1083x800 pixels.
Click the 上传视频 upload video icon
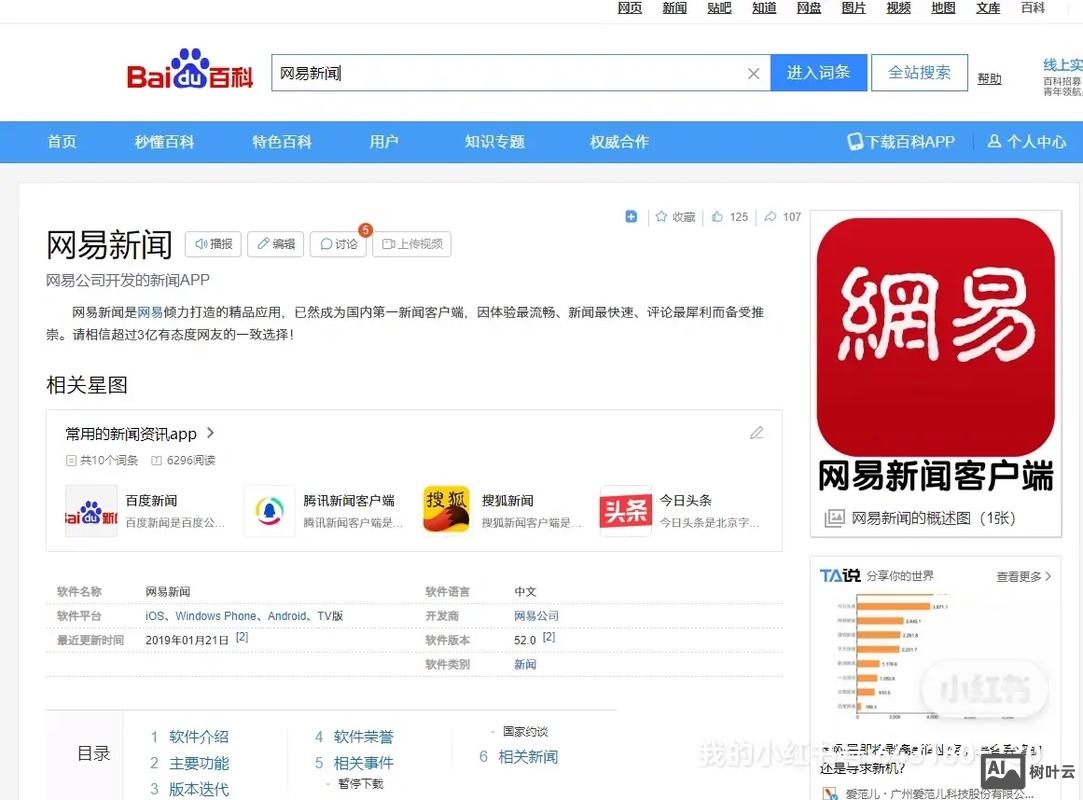point(389,244)
